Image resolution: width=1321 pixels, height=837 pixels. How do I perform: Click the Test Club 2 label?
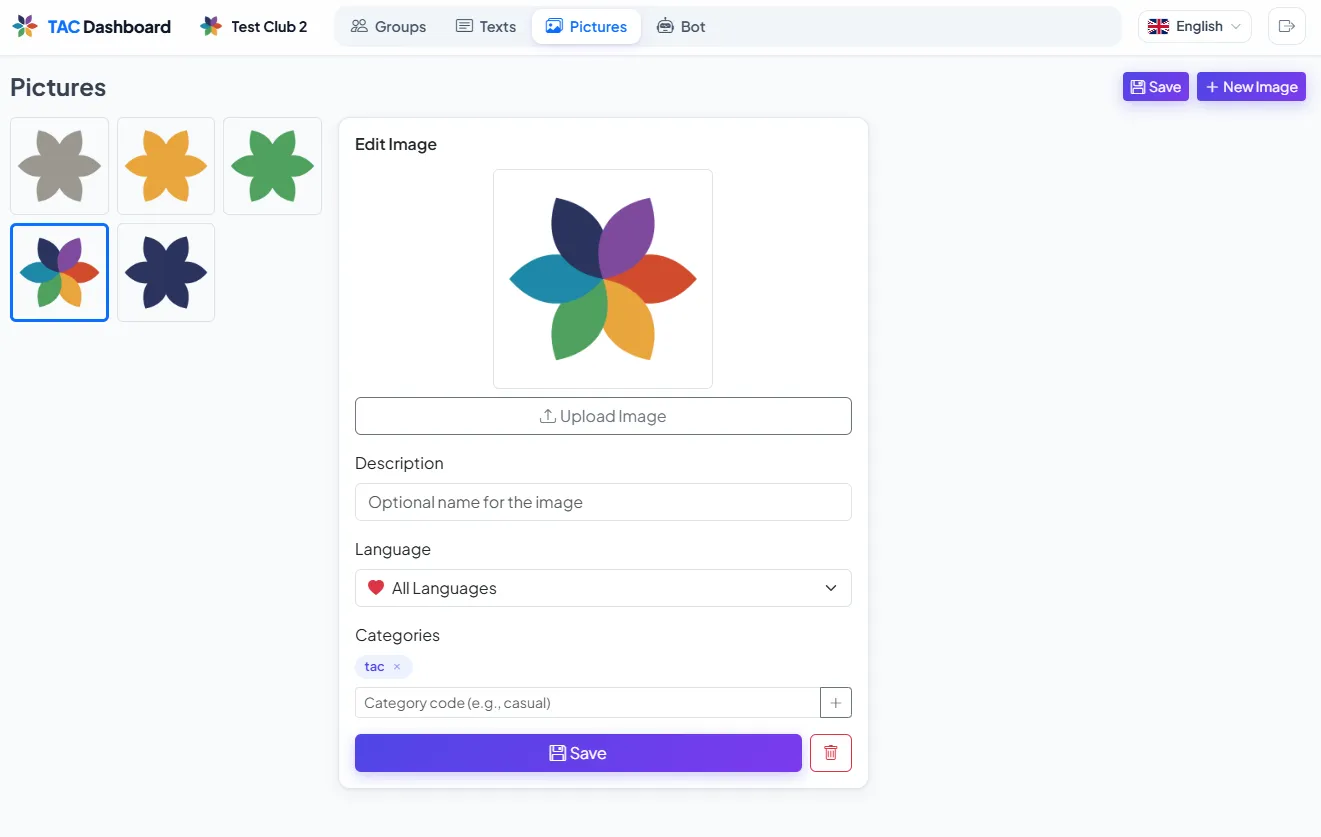pyautogui.click(x=269, y=27)
